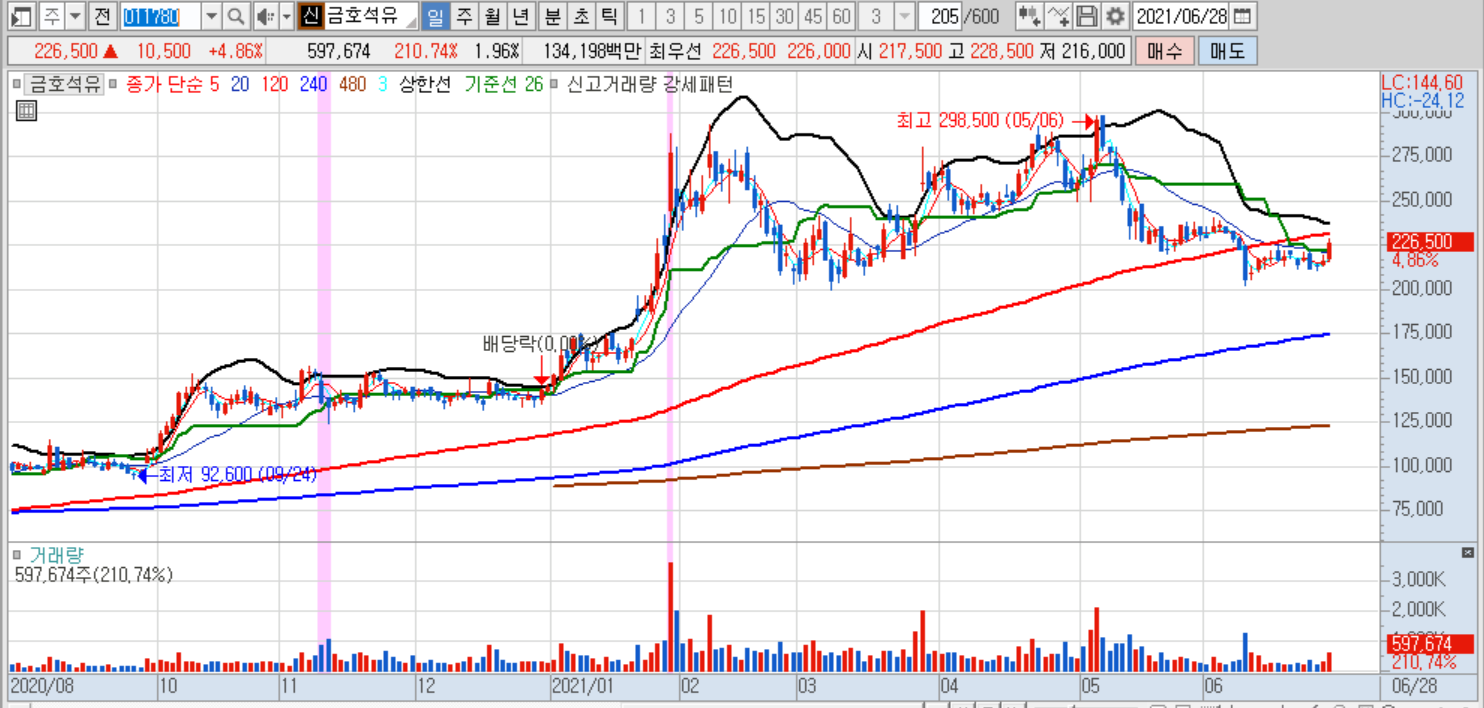1484x708 pixels.
Task: Open the custom interval dropdown arrow
Action: [903, 16]
